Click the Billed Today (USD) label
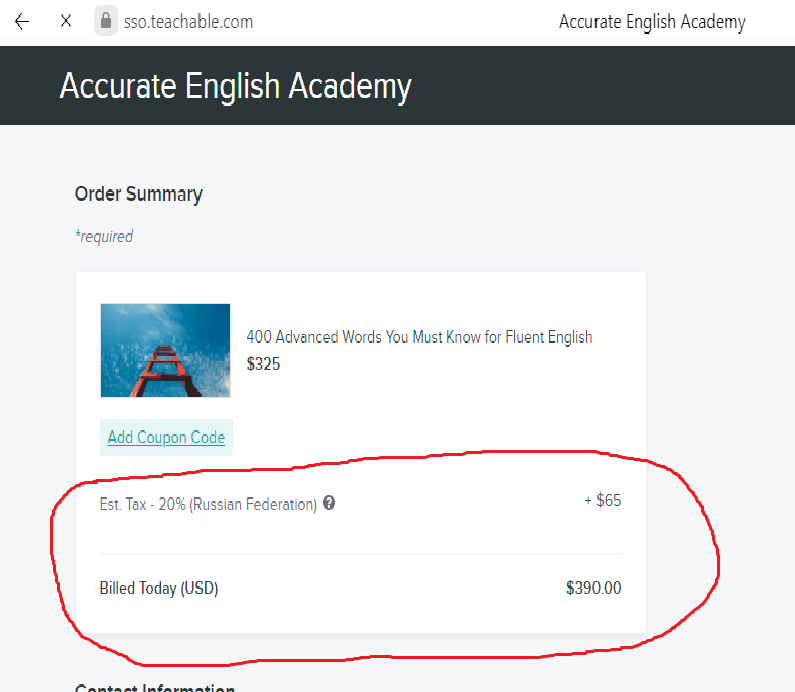795x692 pixels. [x=159, y=588]
